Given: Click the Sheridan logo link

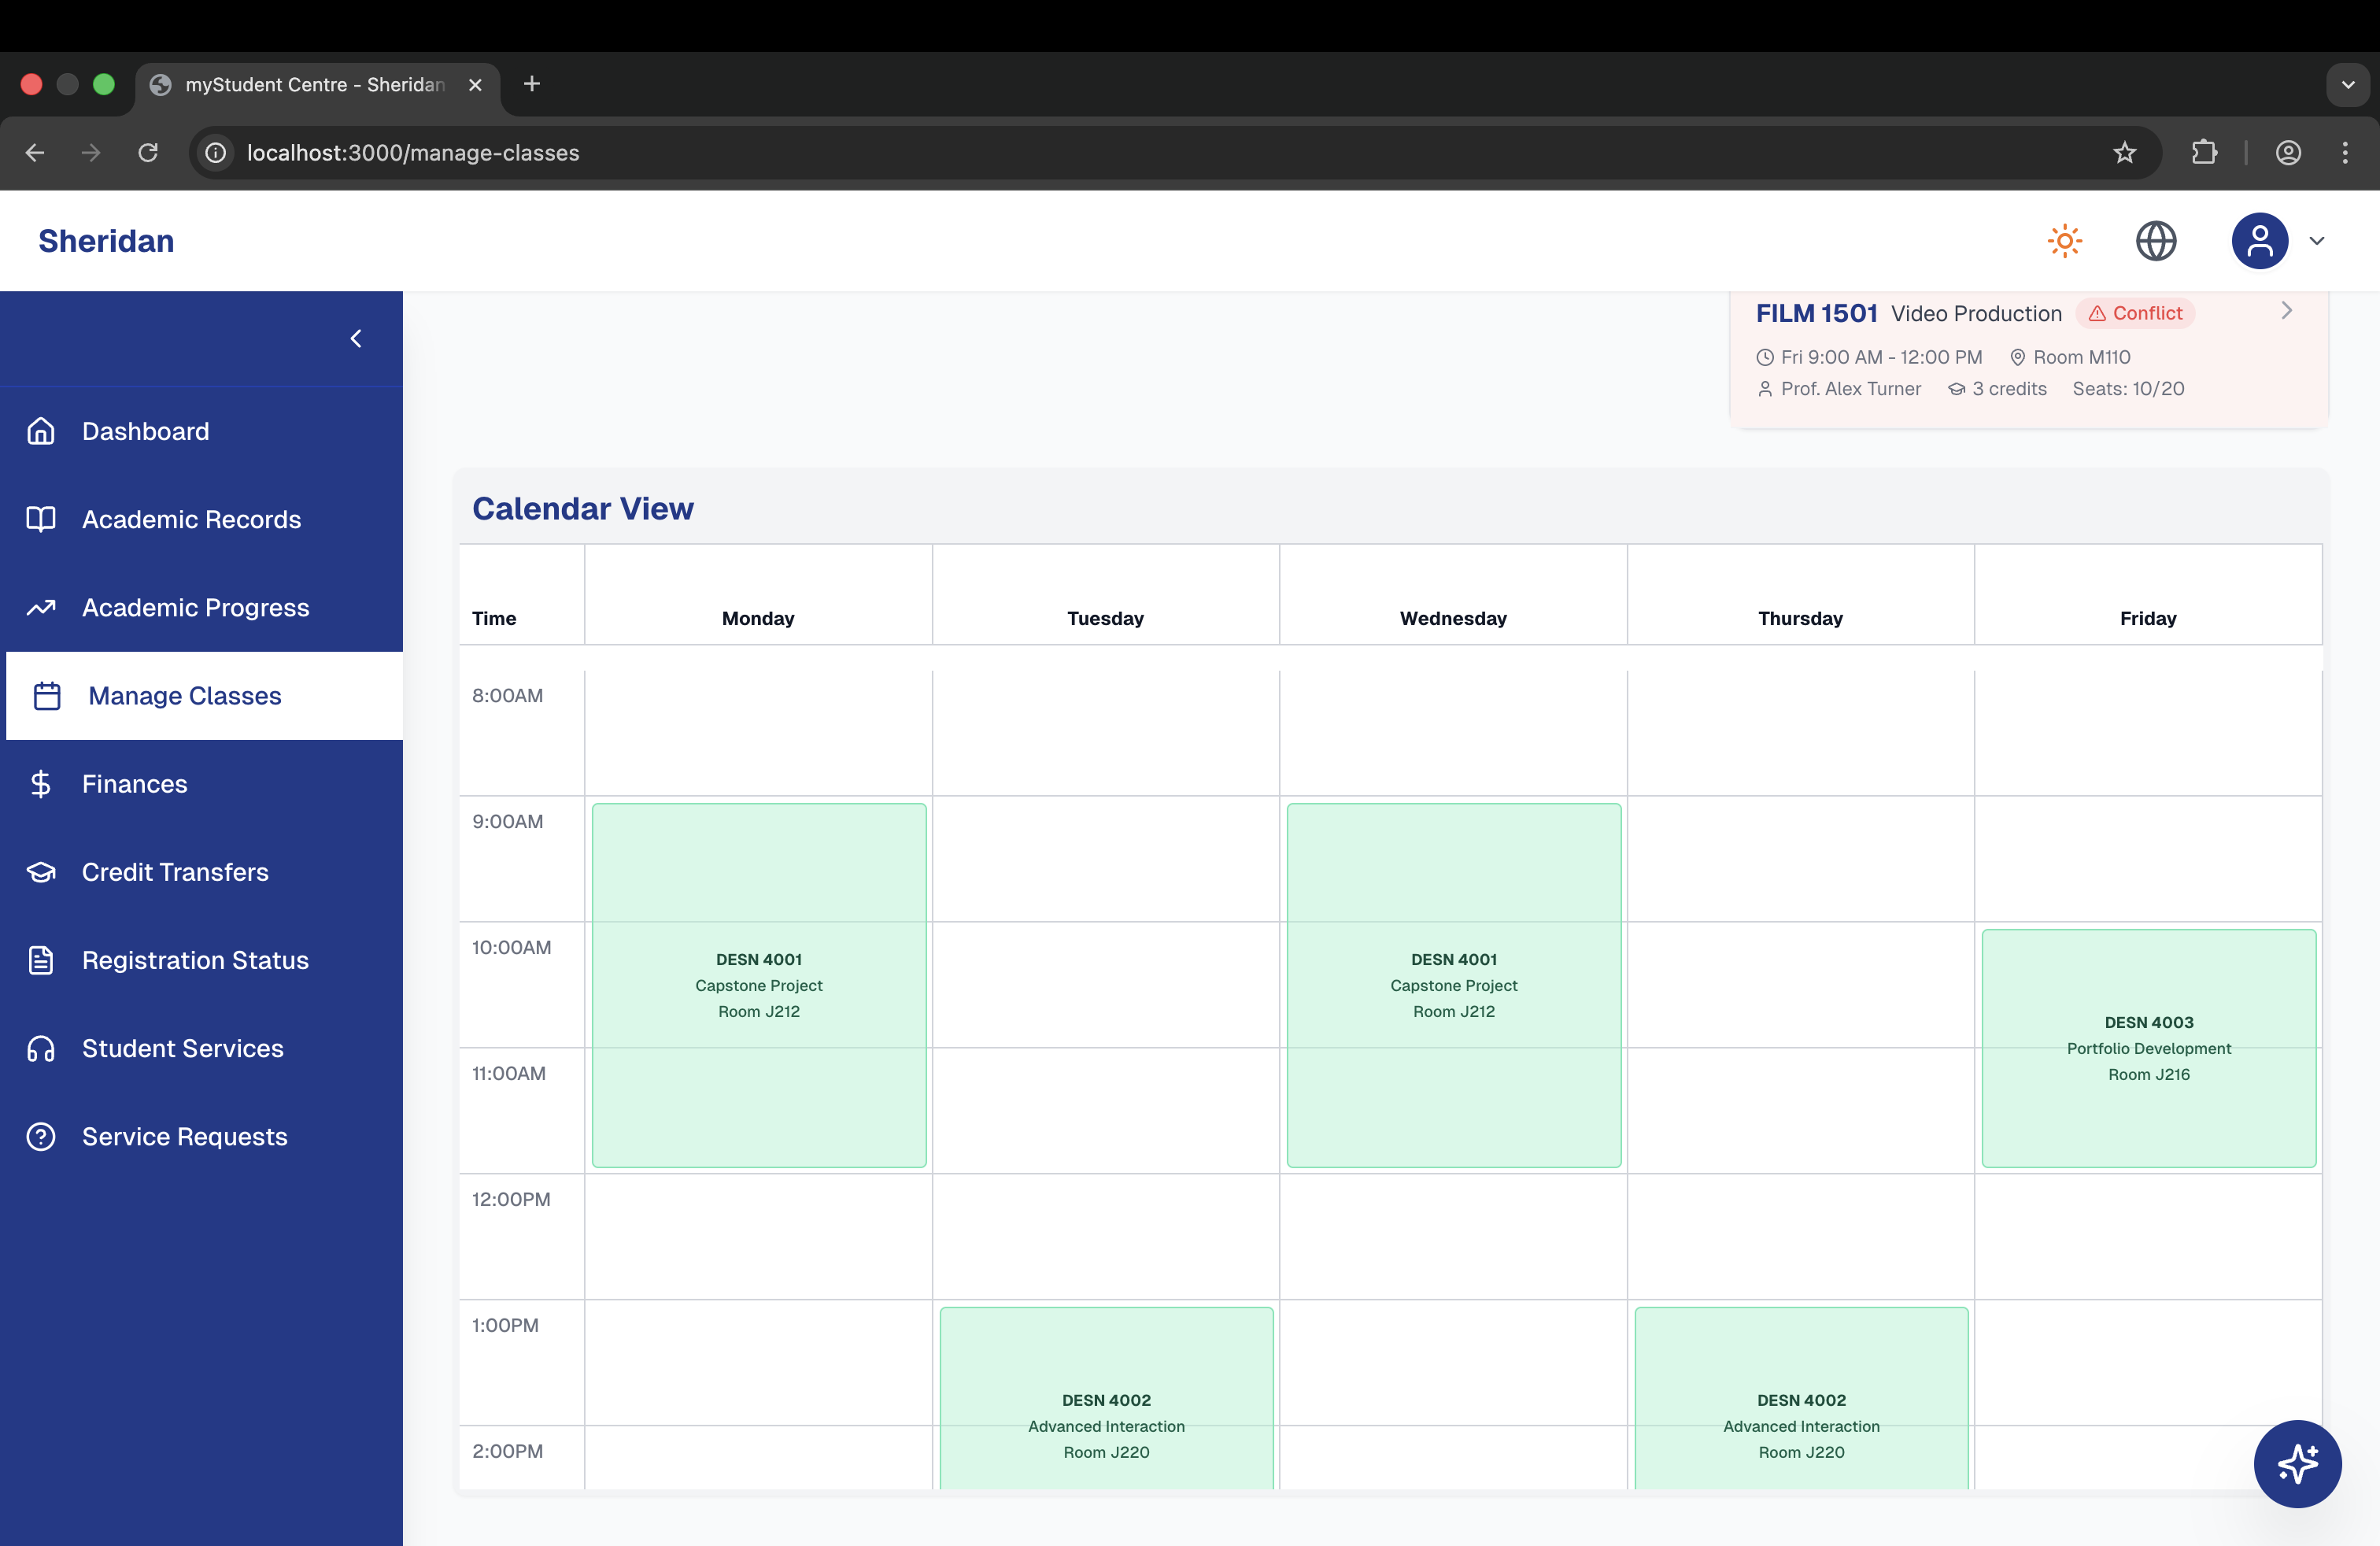Looking at the screenshot, I should point(106,241).
